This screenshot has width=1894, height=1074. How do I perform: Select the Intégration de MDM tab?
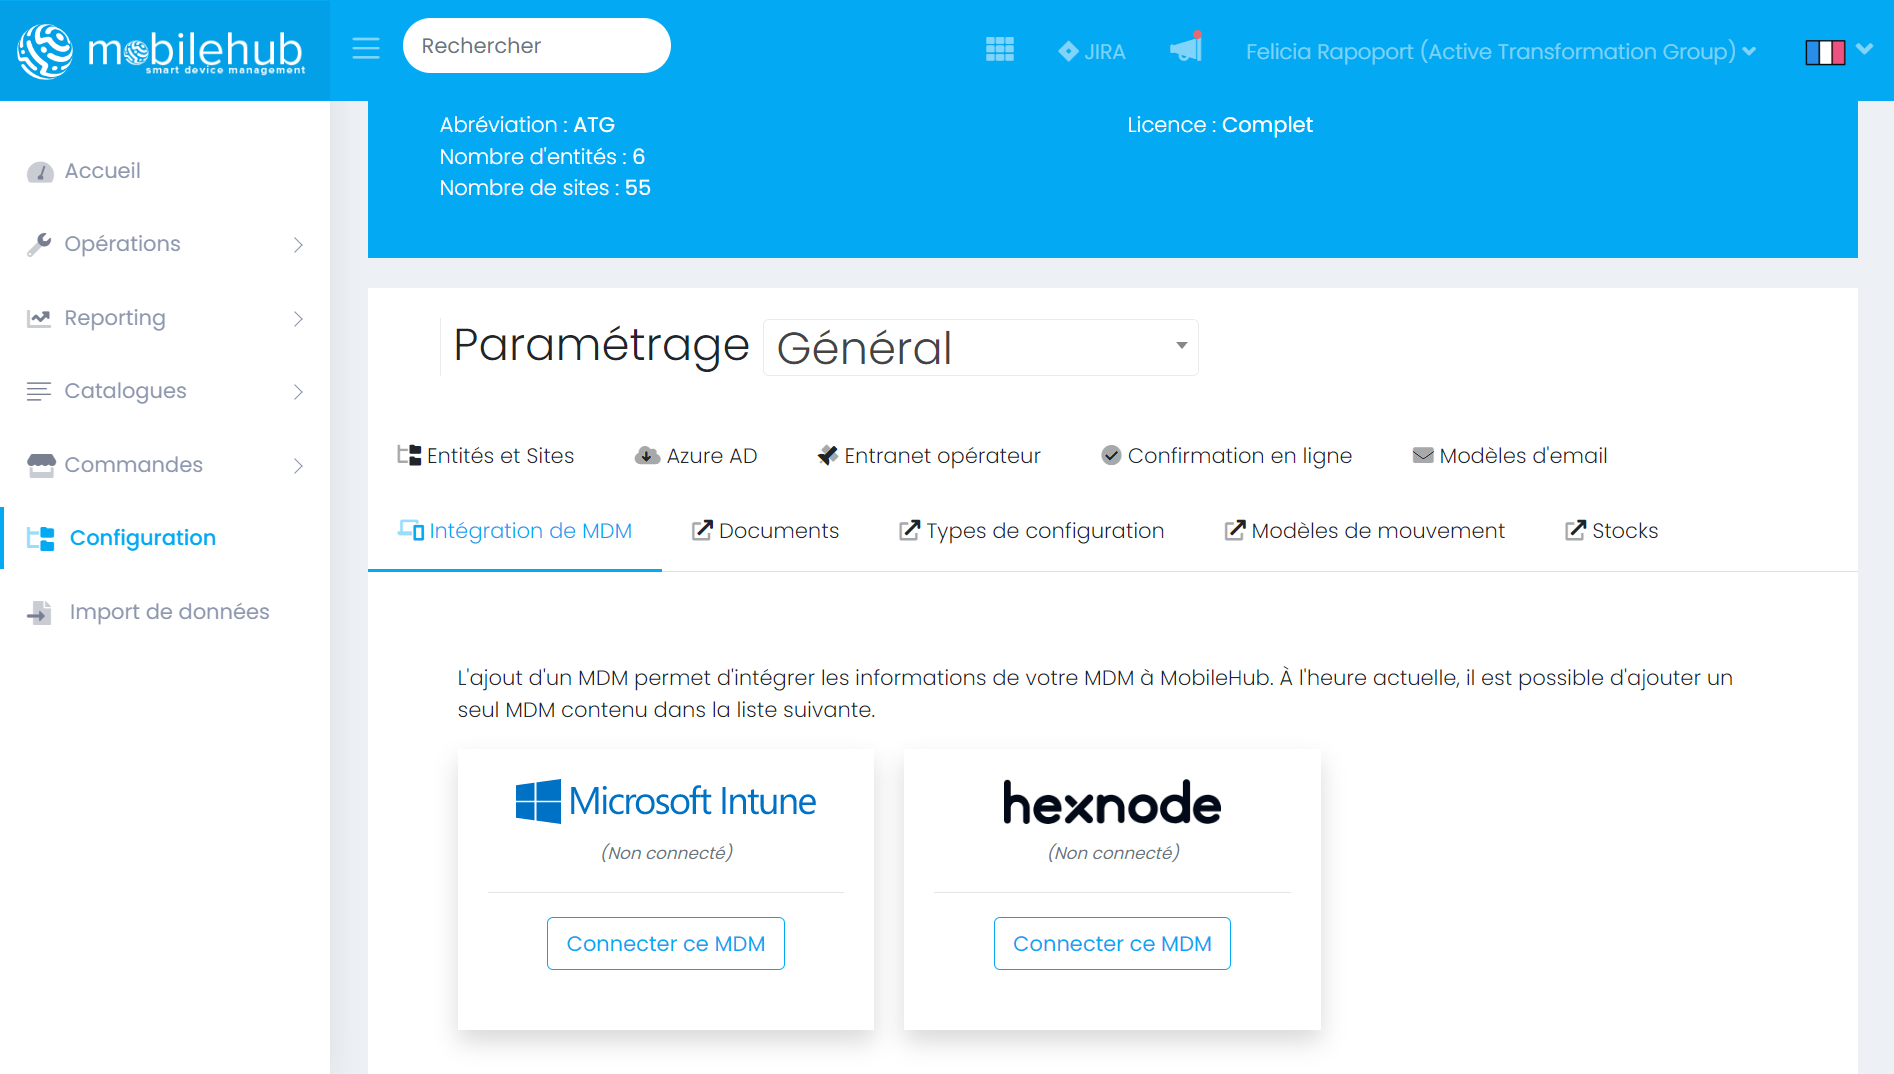pos(515,531)
